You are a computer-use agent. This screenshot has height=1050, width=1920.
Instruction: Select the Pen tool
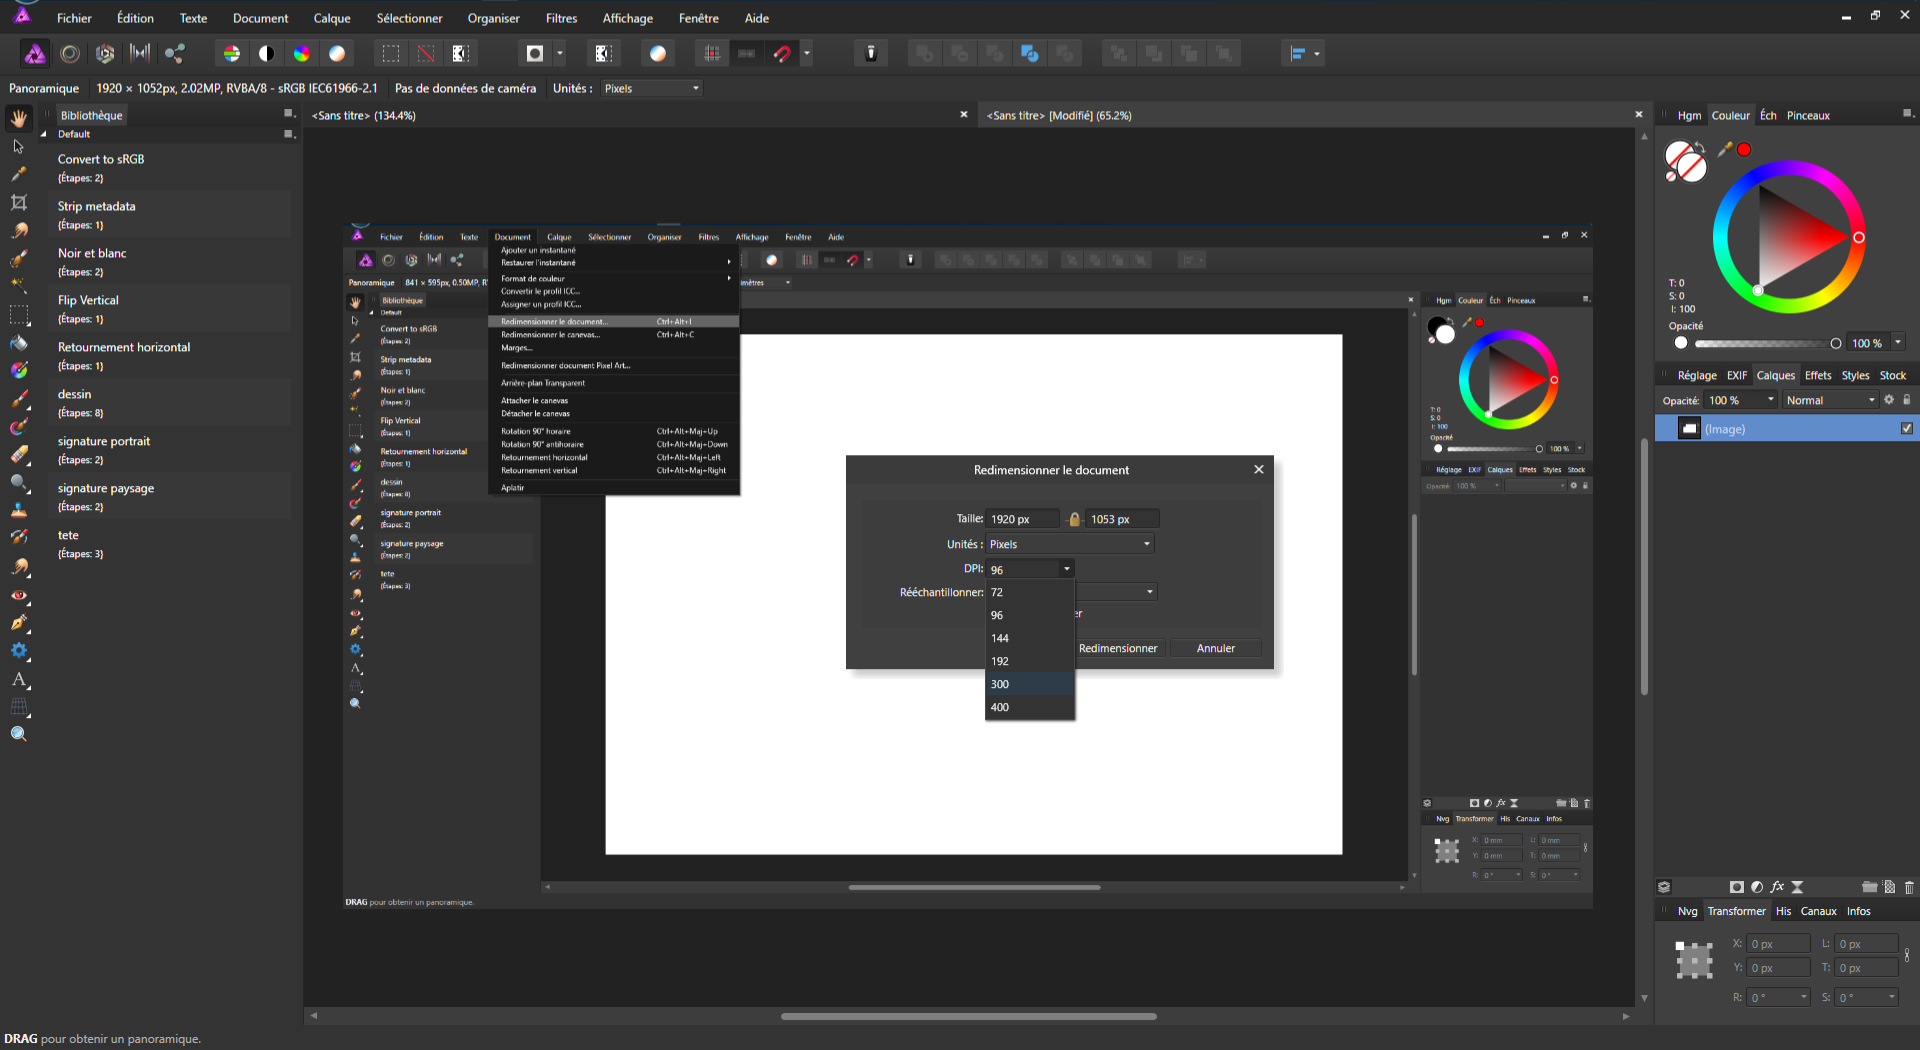pos(19,622)
